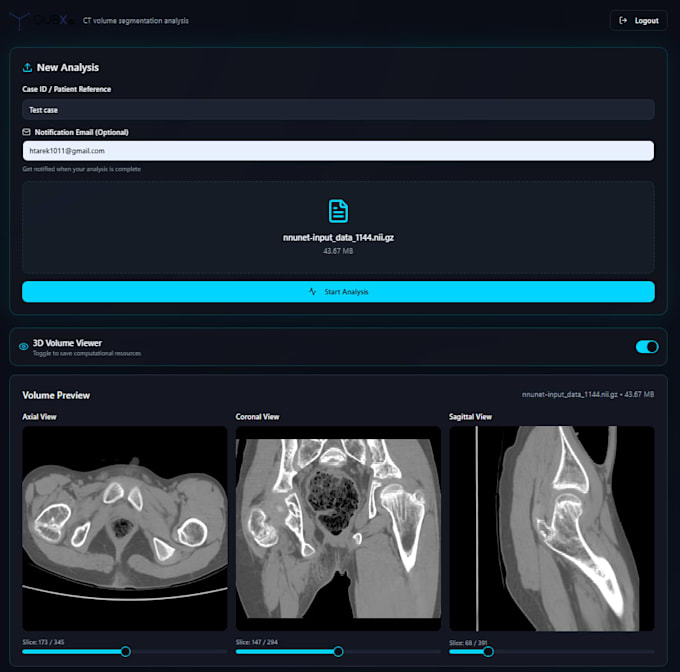Click 'Get notified when your analysis is complete'

[82, 169]
